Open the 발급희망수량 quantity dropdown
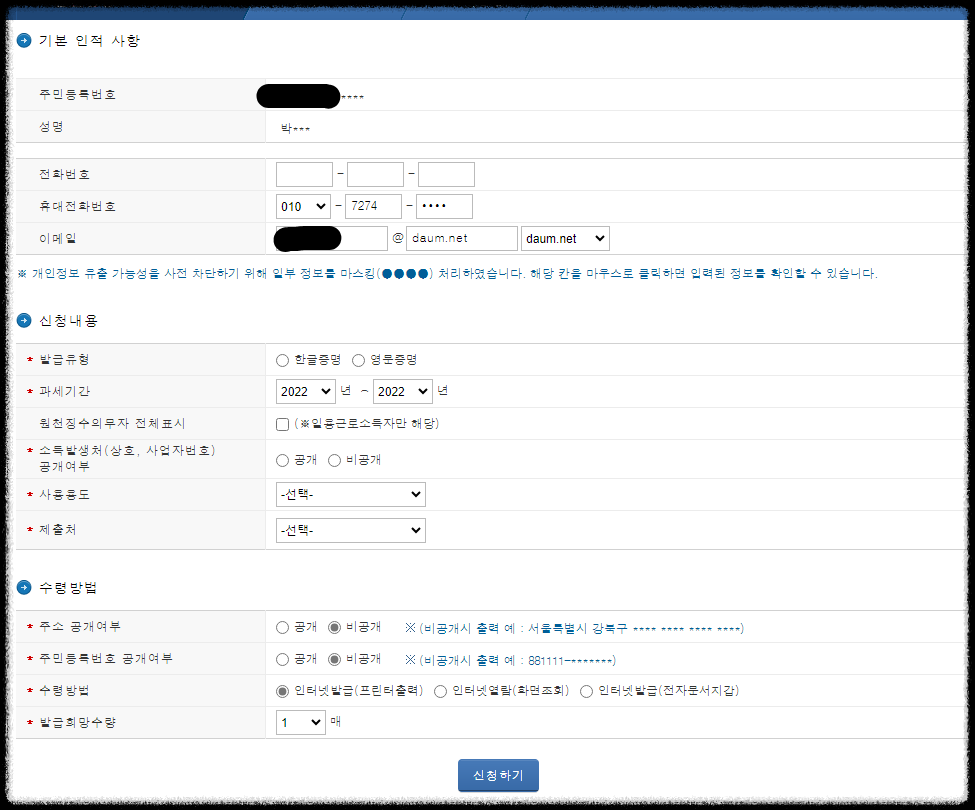Viewport: 975px width, 810px height. [x=300, y=722]
